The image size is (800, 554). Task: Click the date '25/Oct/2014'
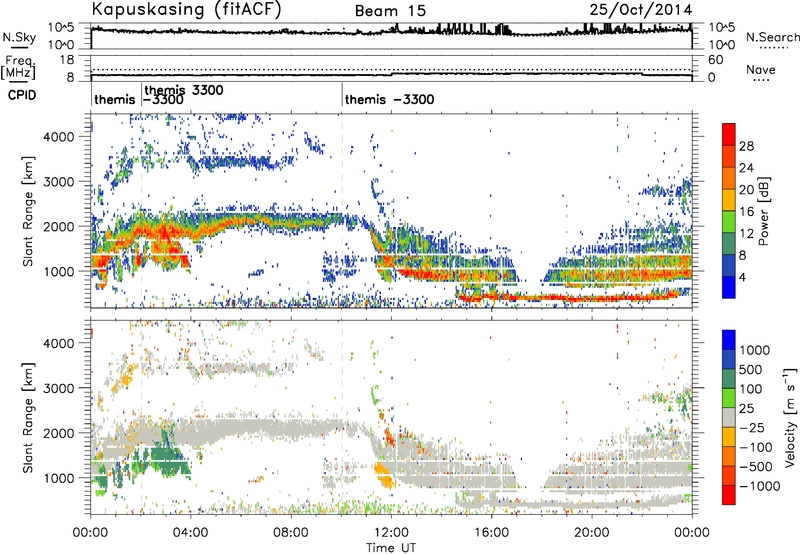click(641, 10)
